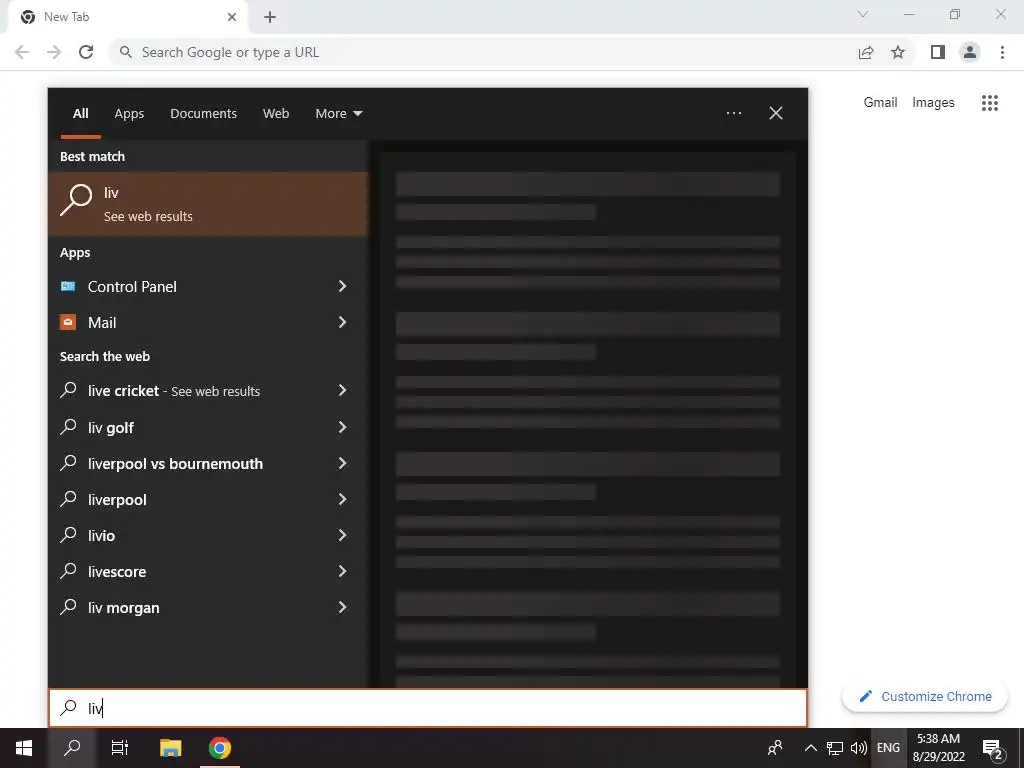Screen dimensions: 1024x768
Task: Expand livescore suggestion arrow
Action: point(342,571)
